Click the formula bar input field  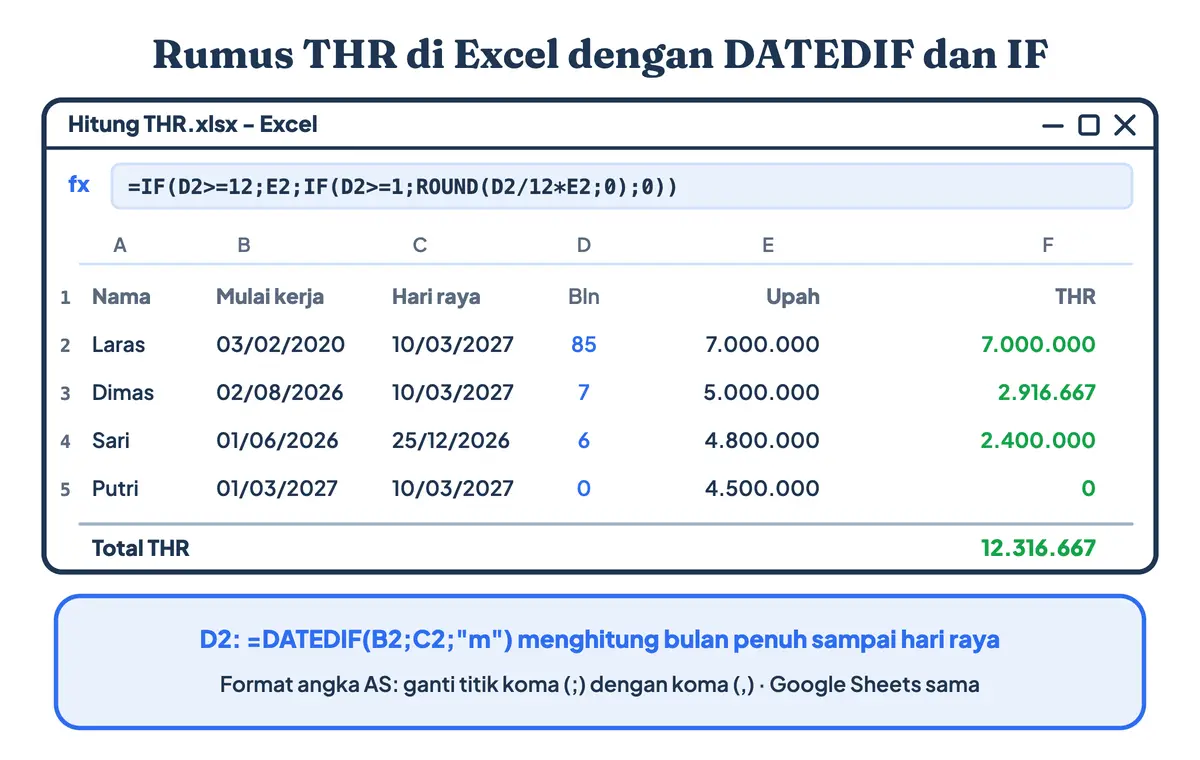(621, 186)
